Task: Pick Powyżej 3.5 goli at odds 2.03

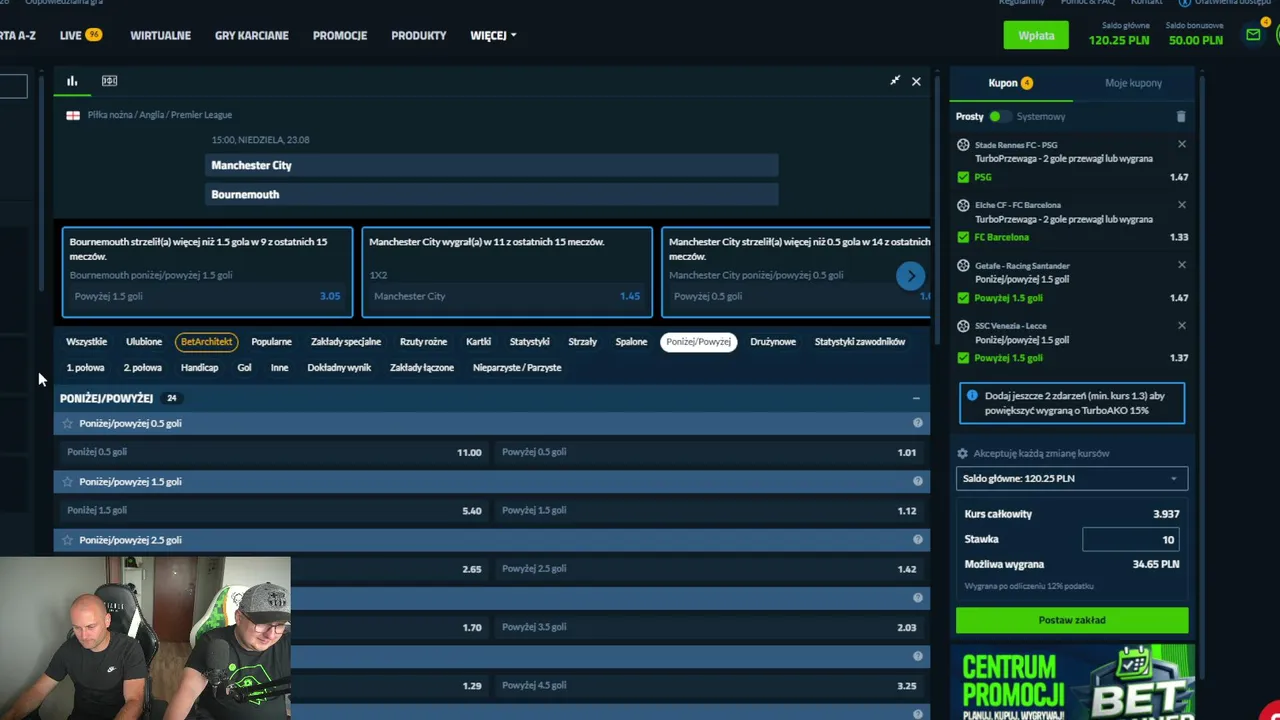Action: coord(709,627)
